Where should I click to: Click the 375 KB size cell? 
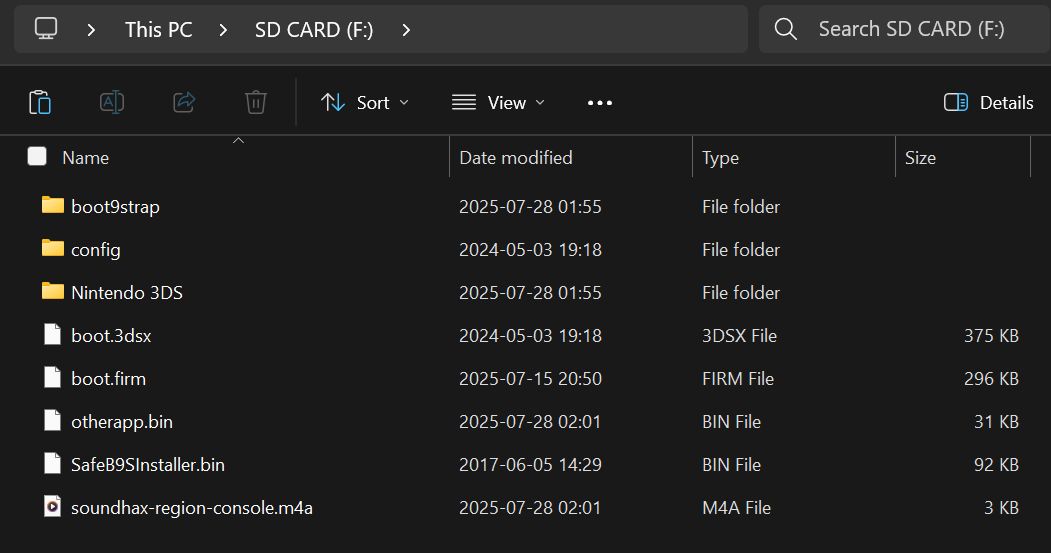[991, 335]
